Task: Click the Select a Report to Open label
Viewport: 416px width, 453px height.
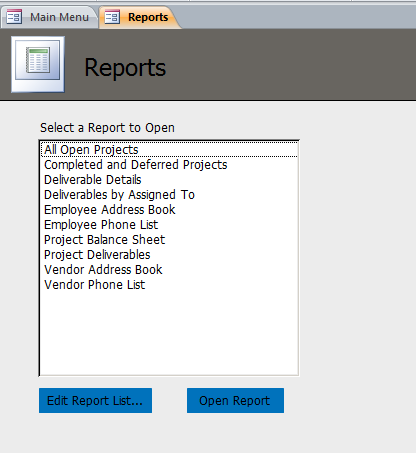Action: coord(107,128)
